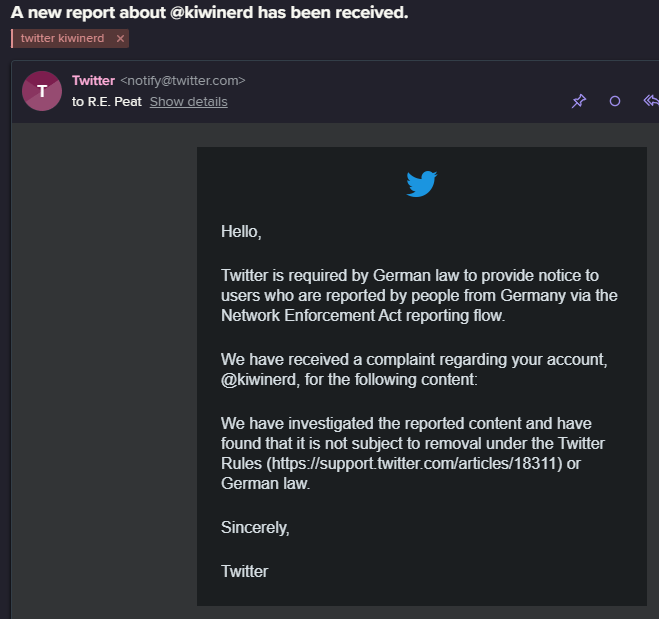Click the 'We have investigated' paragraph

(413, 453)
